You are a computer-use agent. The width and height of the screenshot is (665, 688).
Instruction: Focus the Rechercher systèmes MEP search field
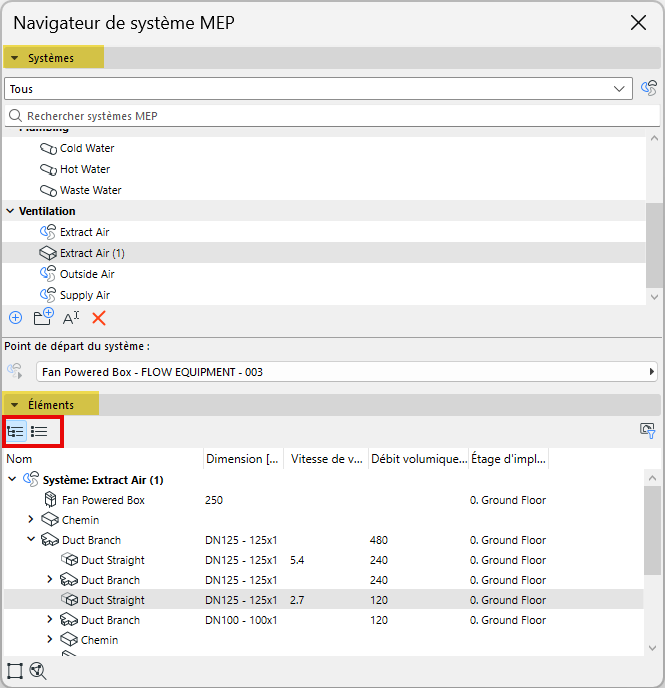[x=332, y=116]
